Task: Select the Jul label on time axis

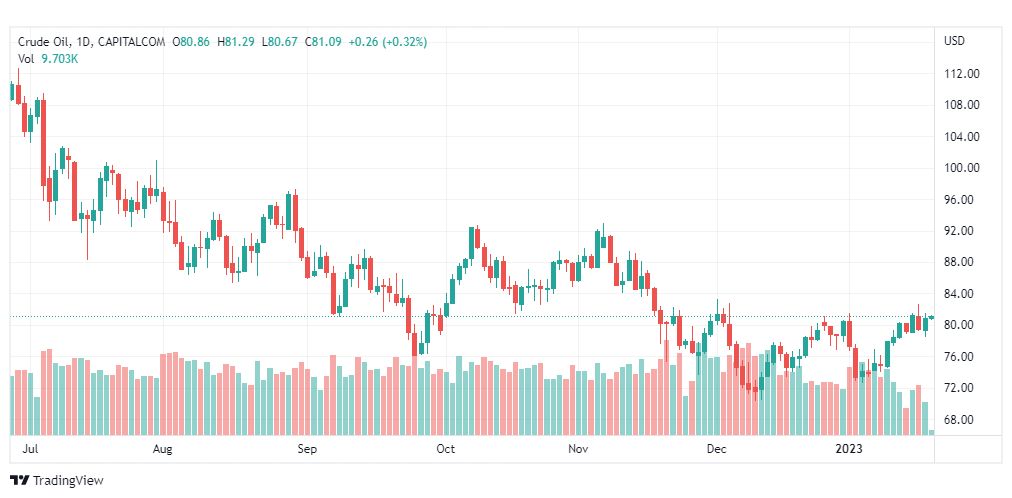Action: tap(30, 450)
